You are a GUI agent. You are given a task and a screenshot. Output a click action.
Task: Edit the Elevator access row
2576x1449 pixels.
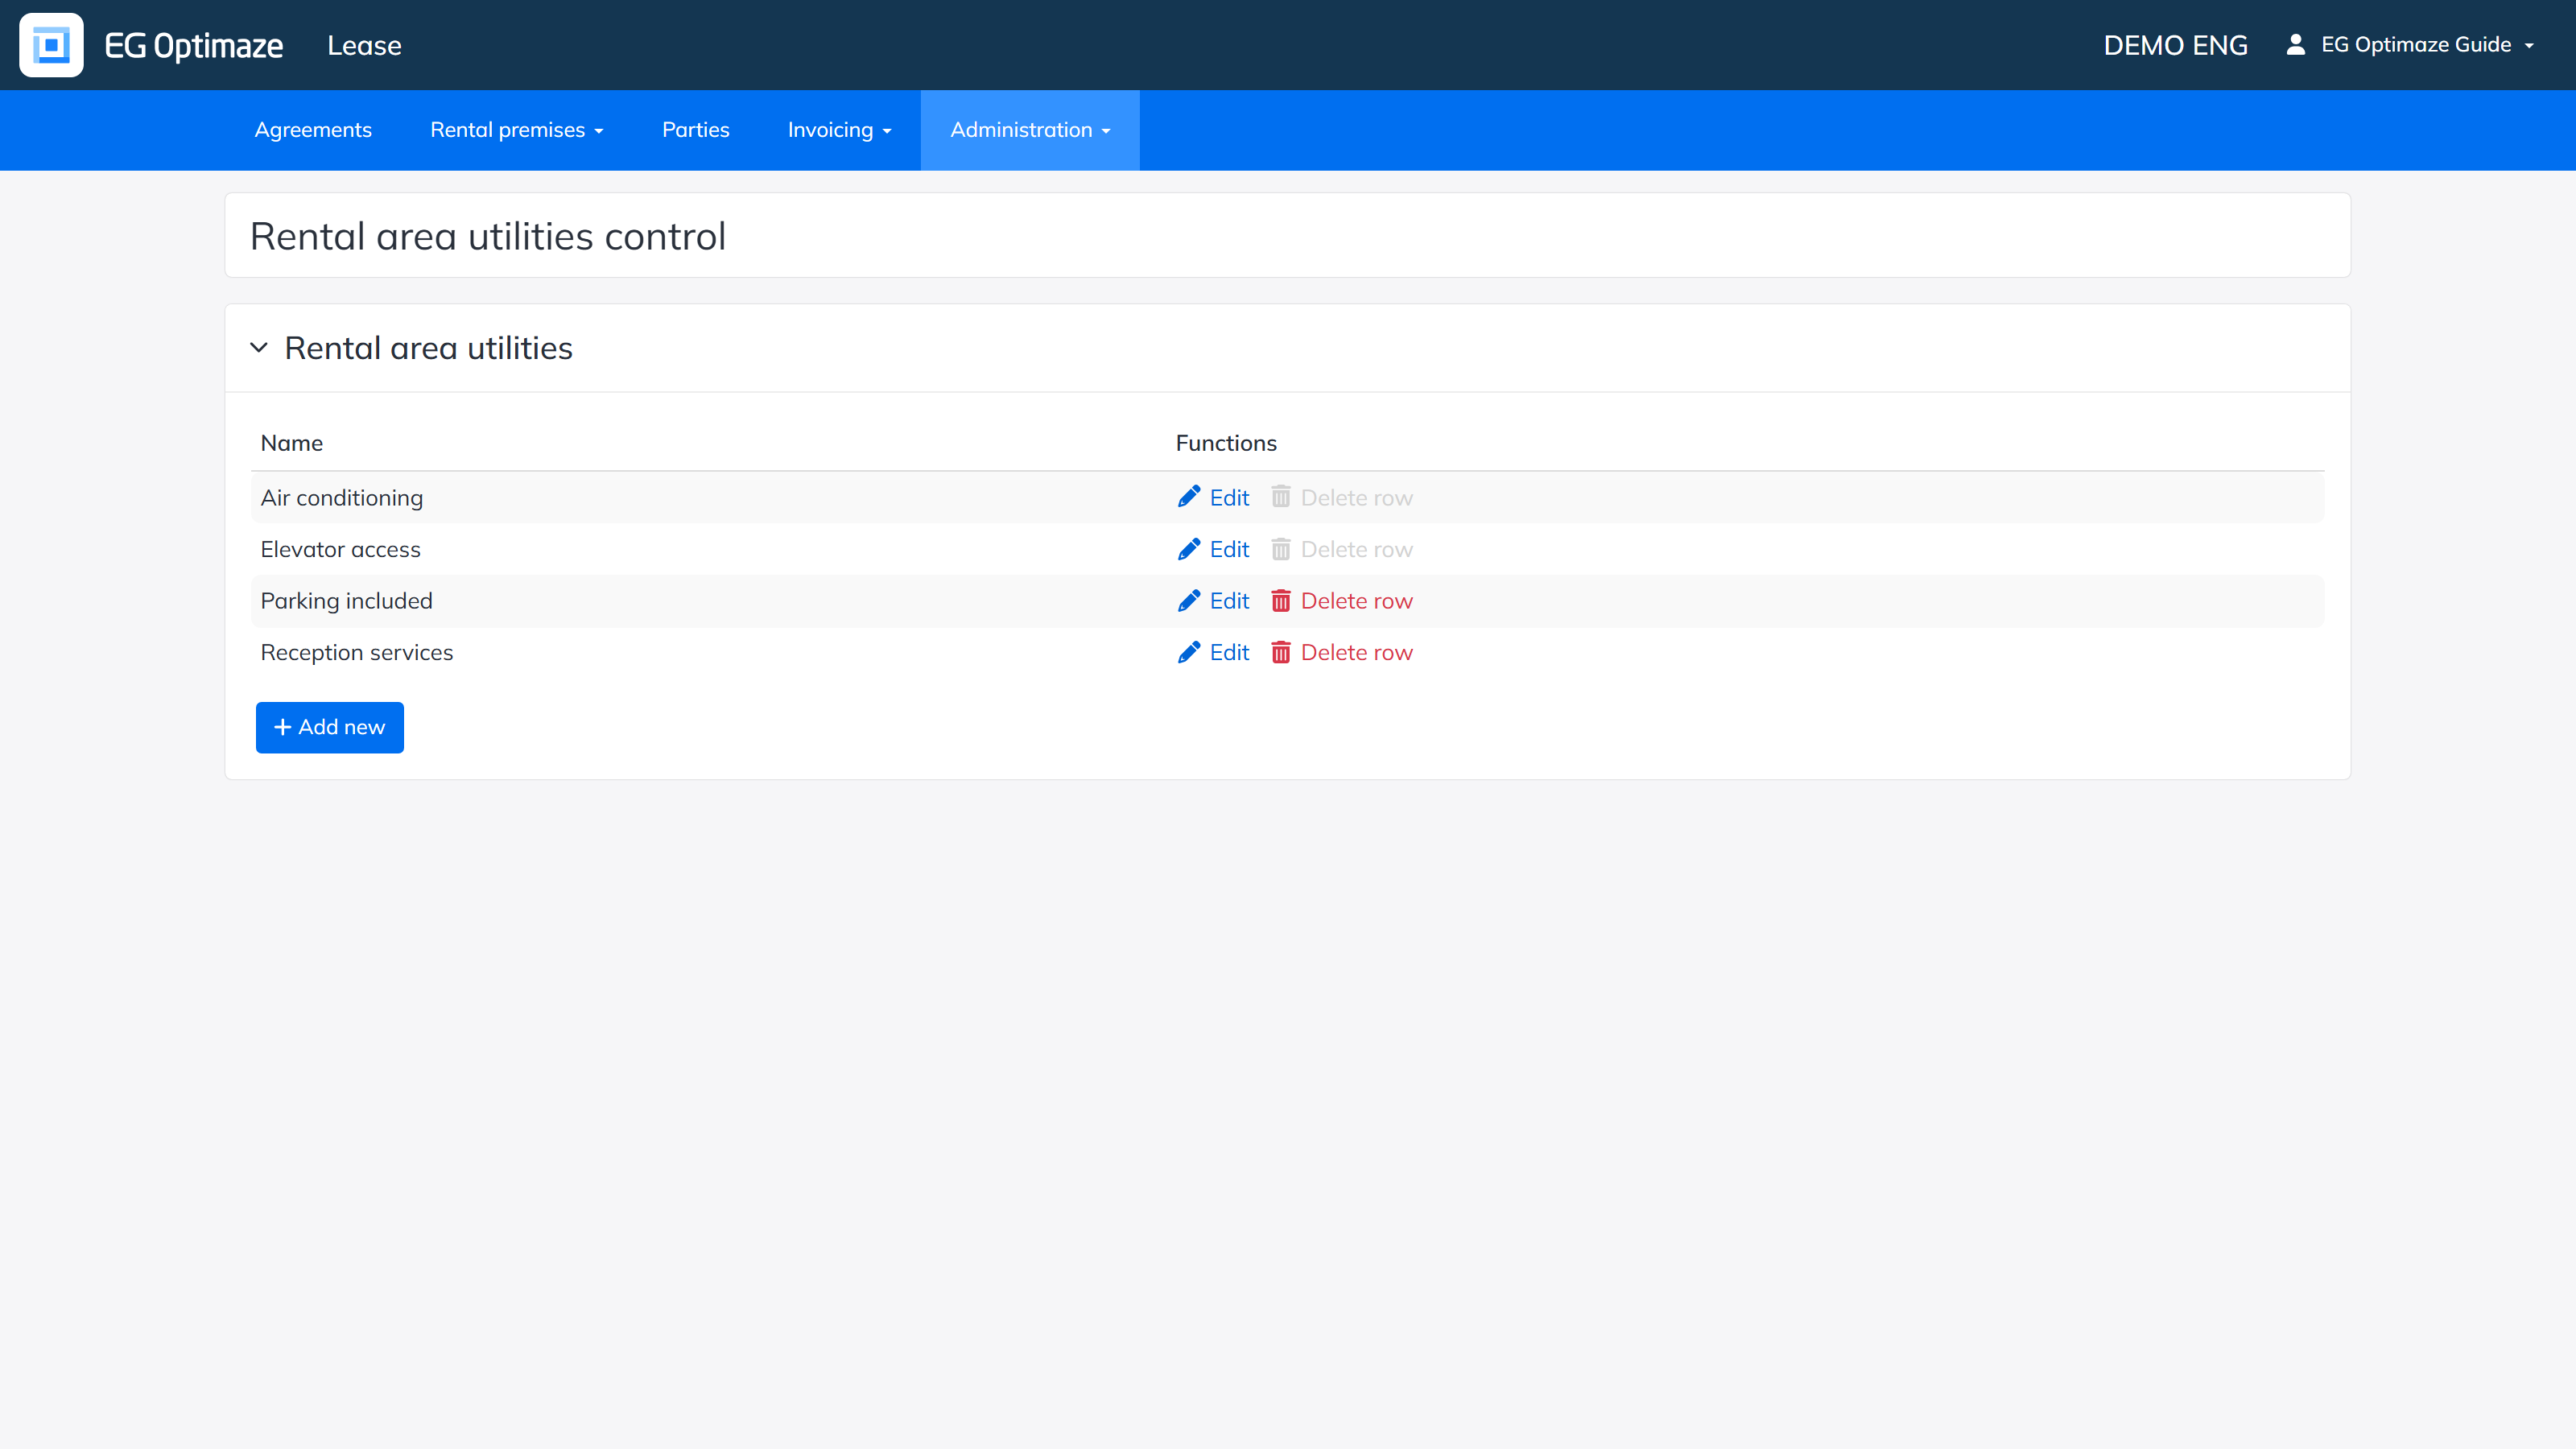(x=1214, y=549)
